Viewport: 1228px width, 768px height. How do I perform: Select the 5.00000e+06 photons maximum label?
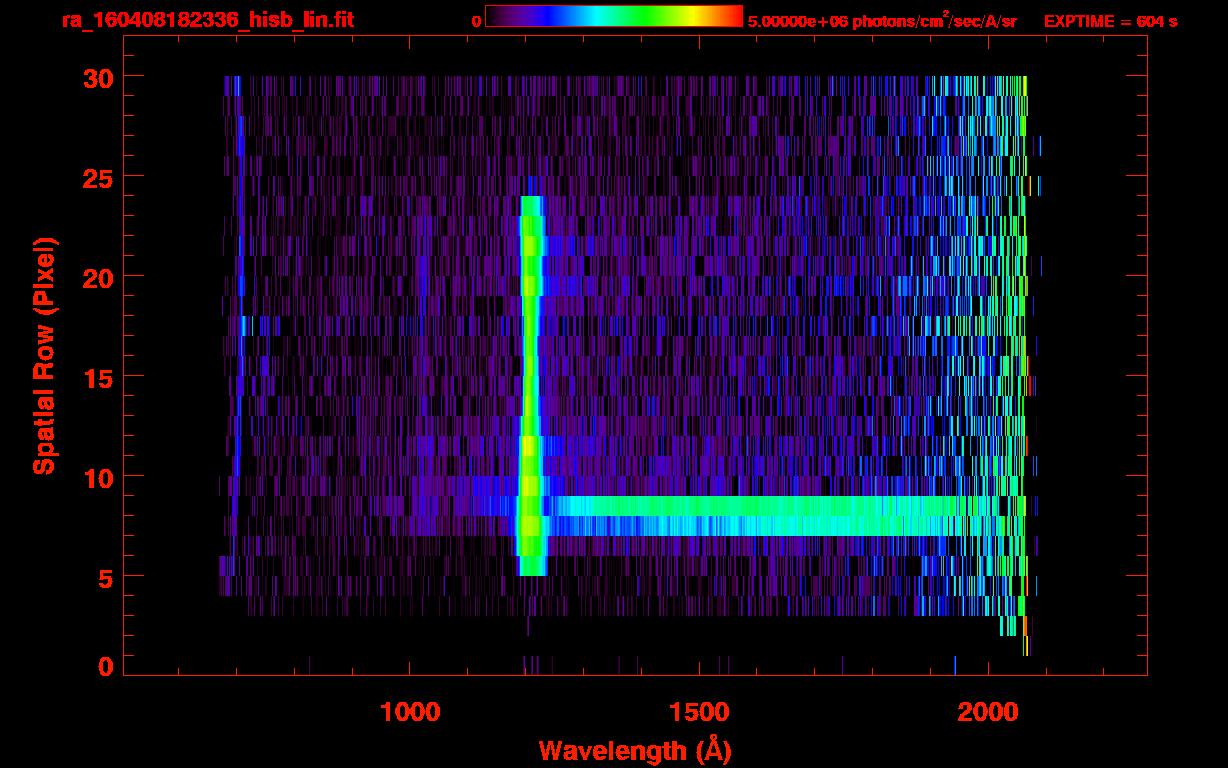coord(881,21)
